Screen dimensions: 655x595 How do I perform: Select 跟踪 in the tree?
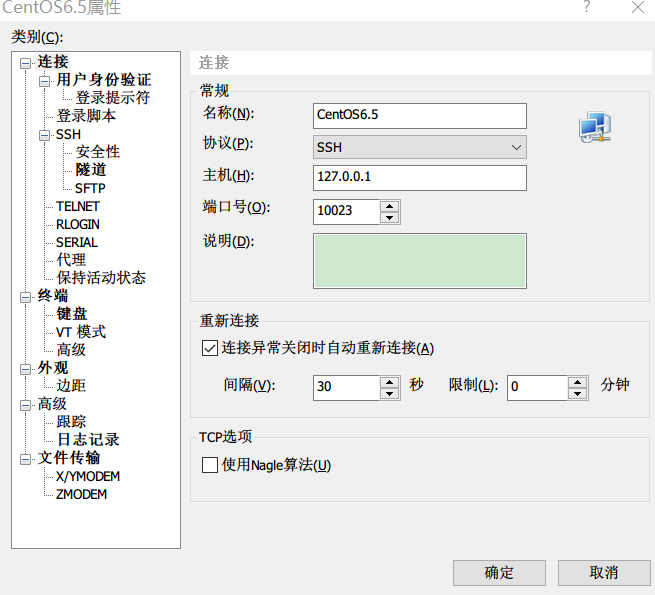point(71,422)
